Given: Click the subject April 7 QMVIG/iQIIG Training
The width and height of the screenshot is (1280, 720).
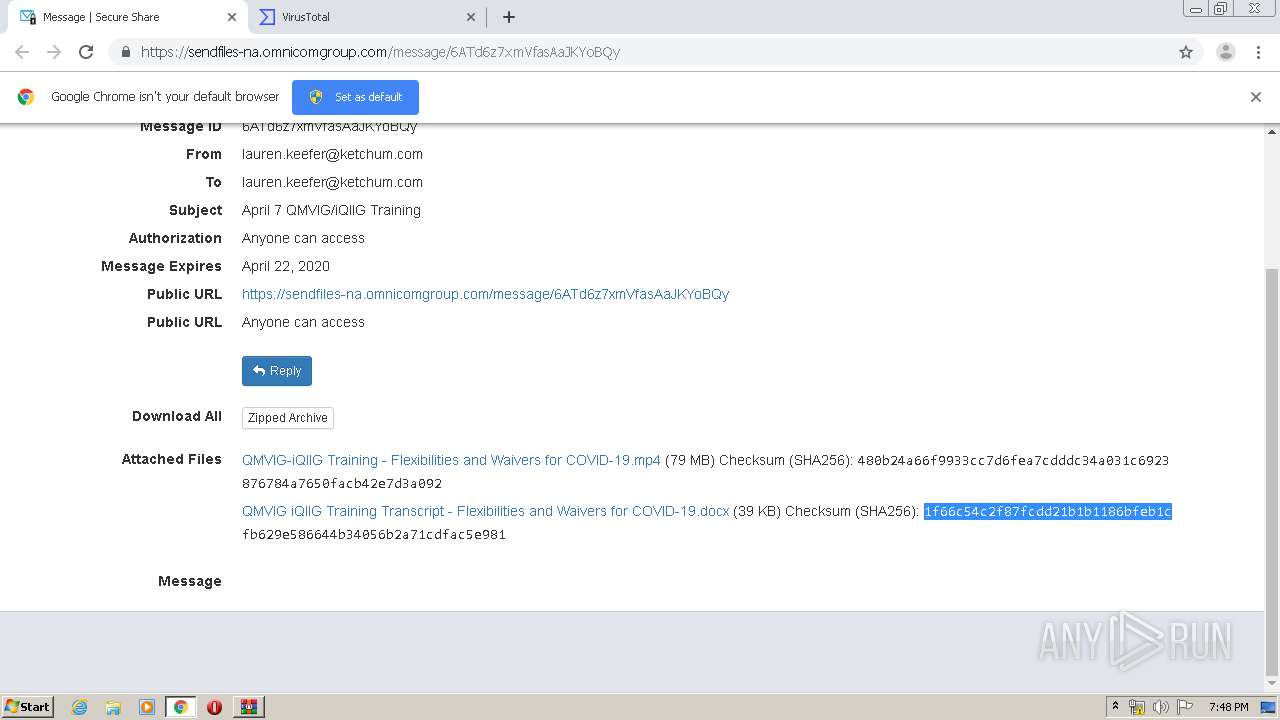Looking at the screenshot, I should (x=331, y=210).
